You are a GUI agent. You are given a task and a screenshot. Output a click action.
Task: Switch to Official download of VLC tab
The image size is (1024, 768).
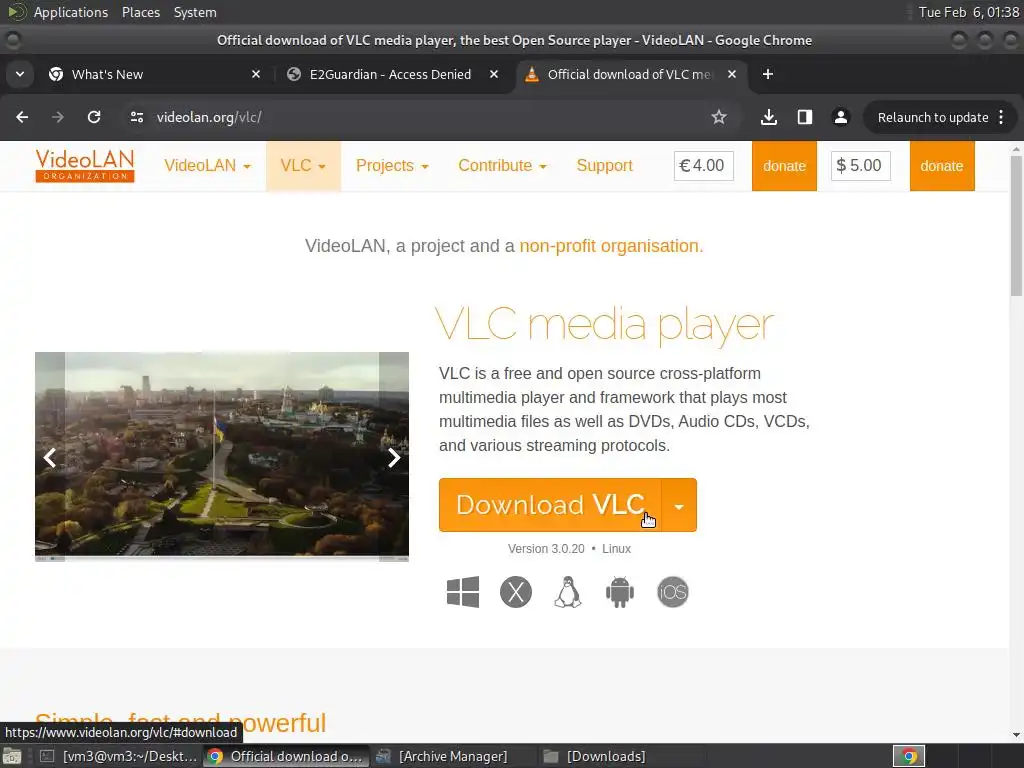pos(630,74)
